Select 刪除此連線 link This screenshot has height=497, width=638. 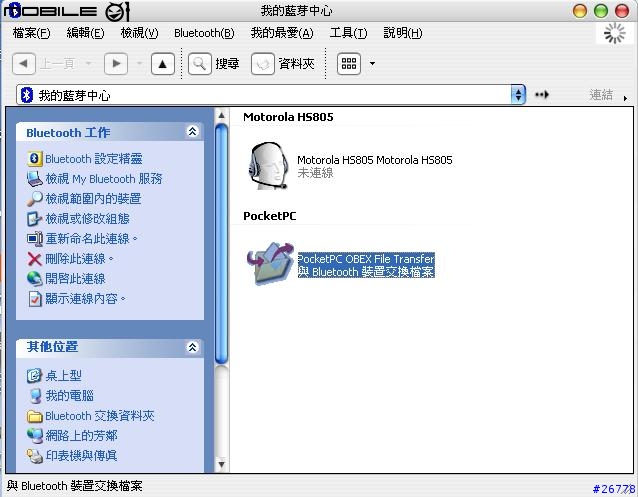[79, 258]
